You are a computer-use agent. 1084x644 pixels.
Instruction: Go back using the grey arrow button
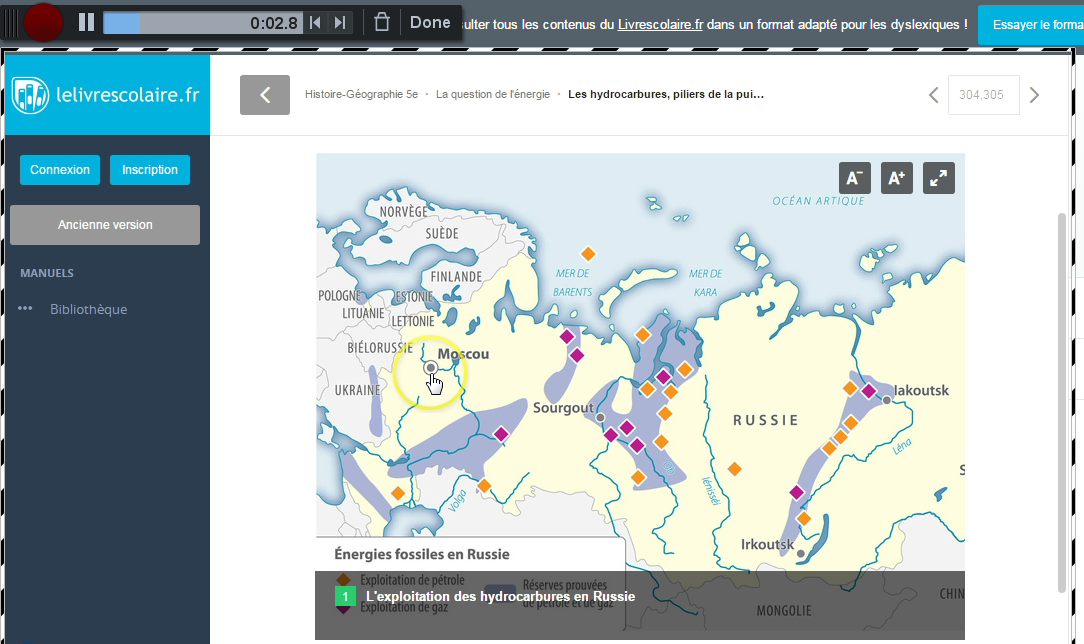point(265,95)
